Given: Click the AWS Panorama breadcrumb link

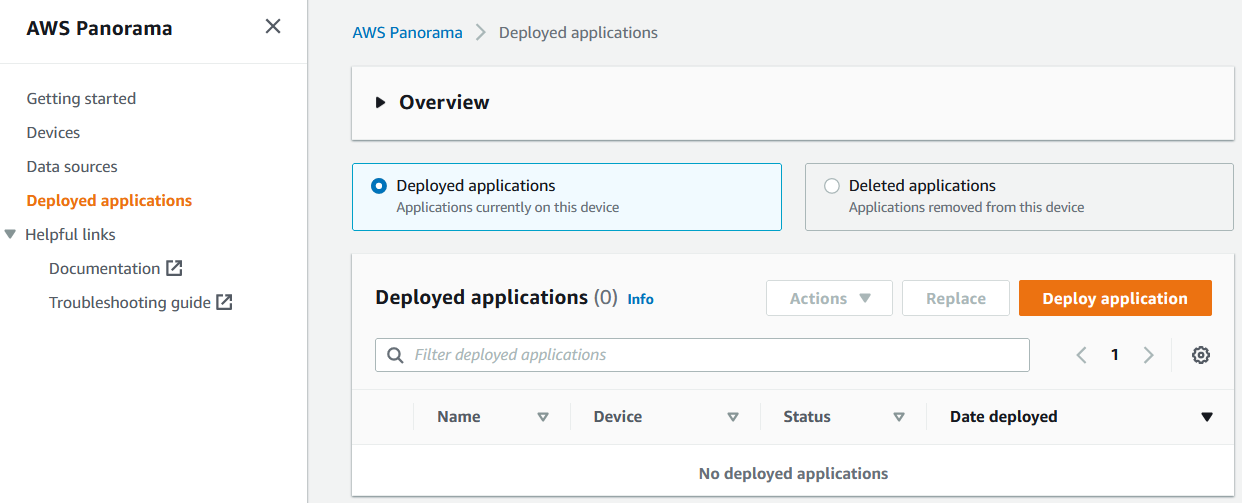Looking at the screenshot, I should (x=407, y=32).
